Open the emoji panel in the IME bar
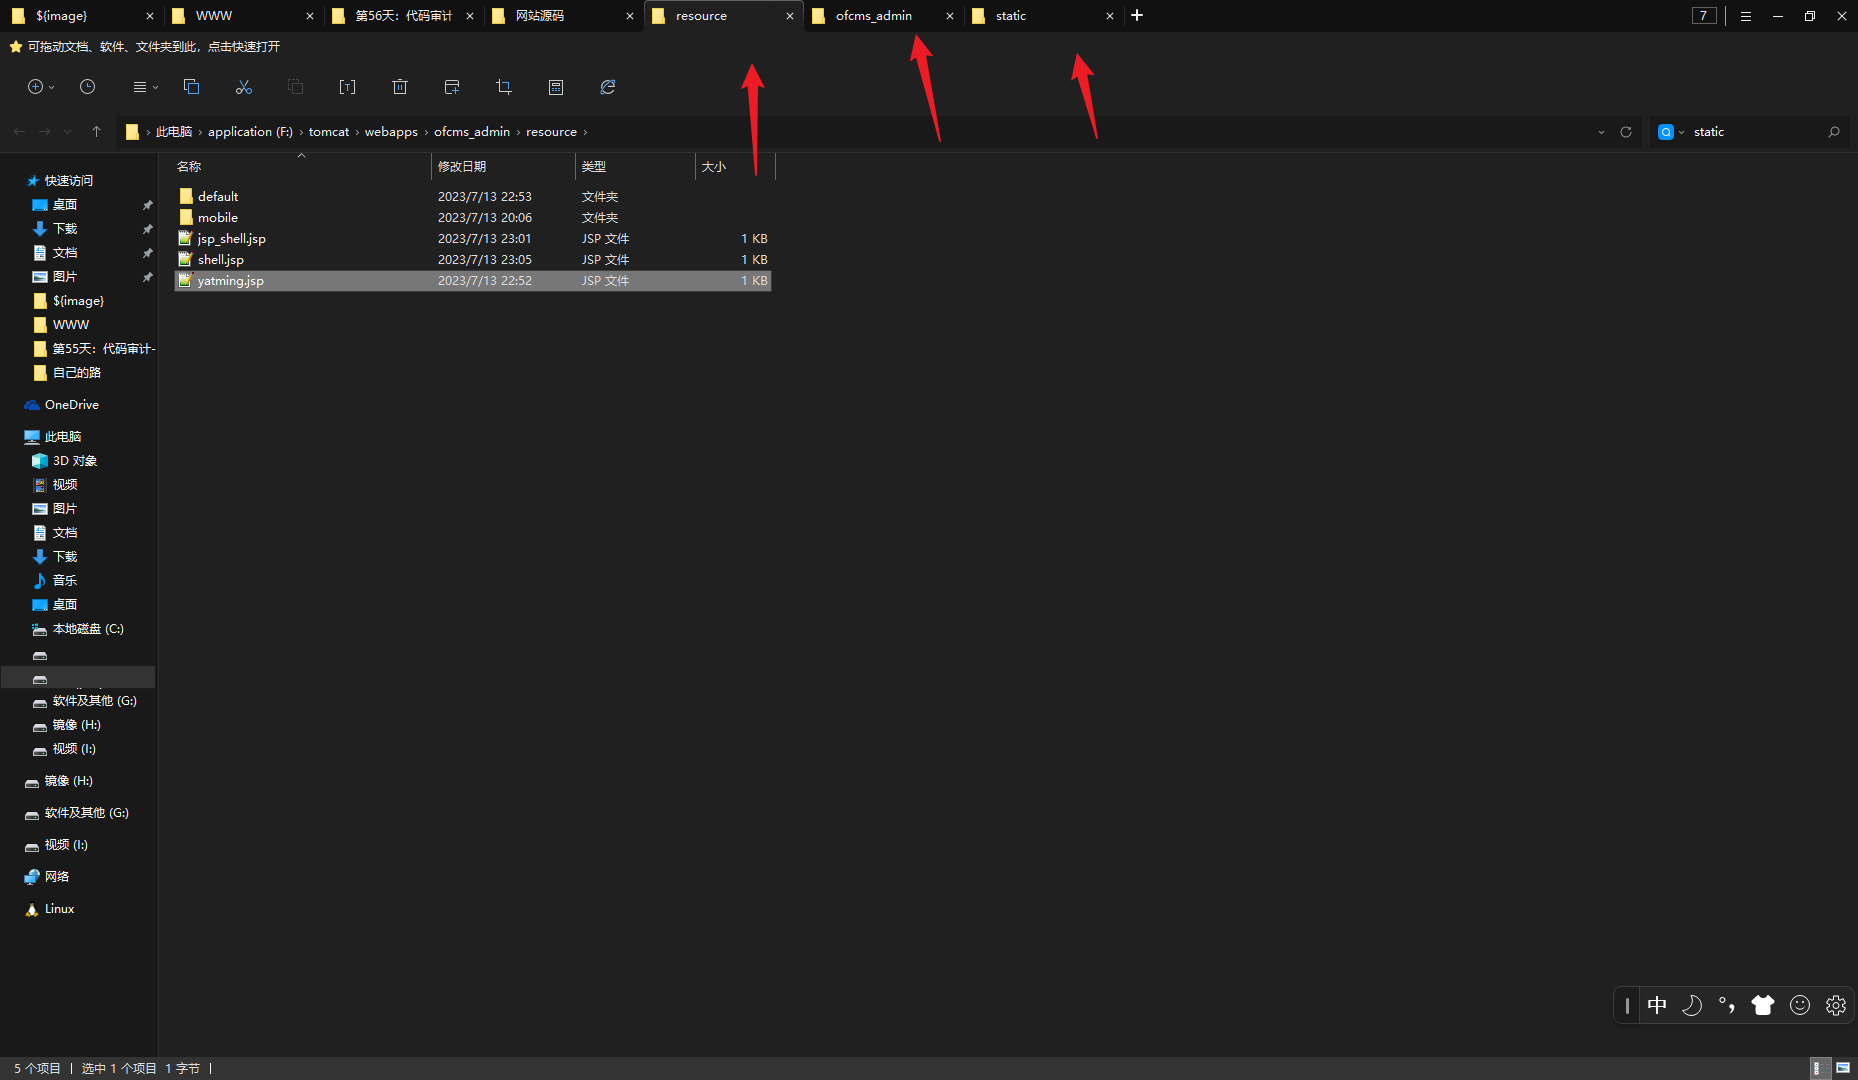1858x1080 pixels. pyautogui.click(x=1799, y=1005)
